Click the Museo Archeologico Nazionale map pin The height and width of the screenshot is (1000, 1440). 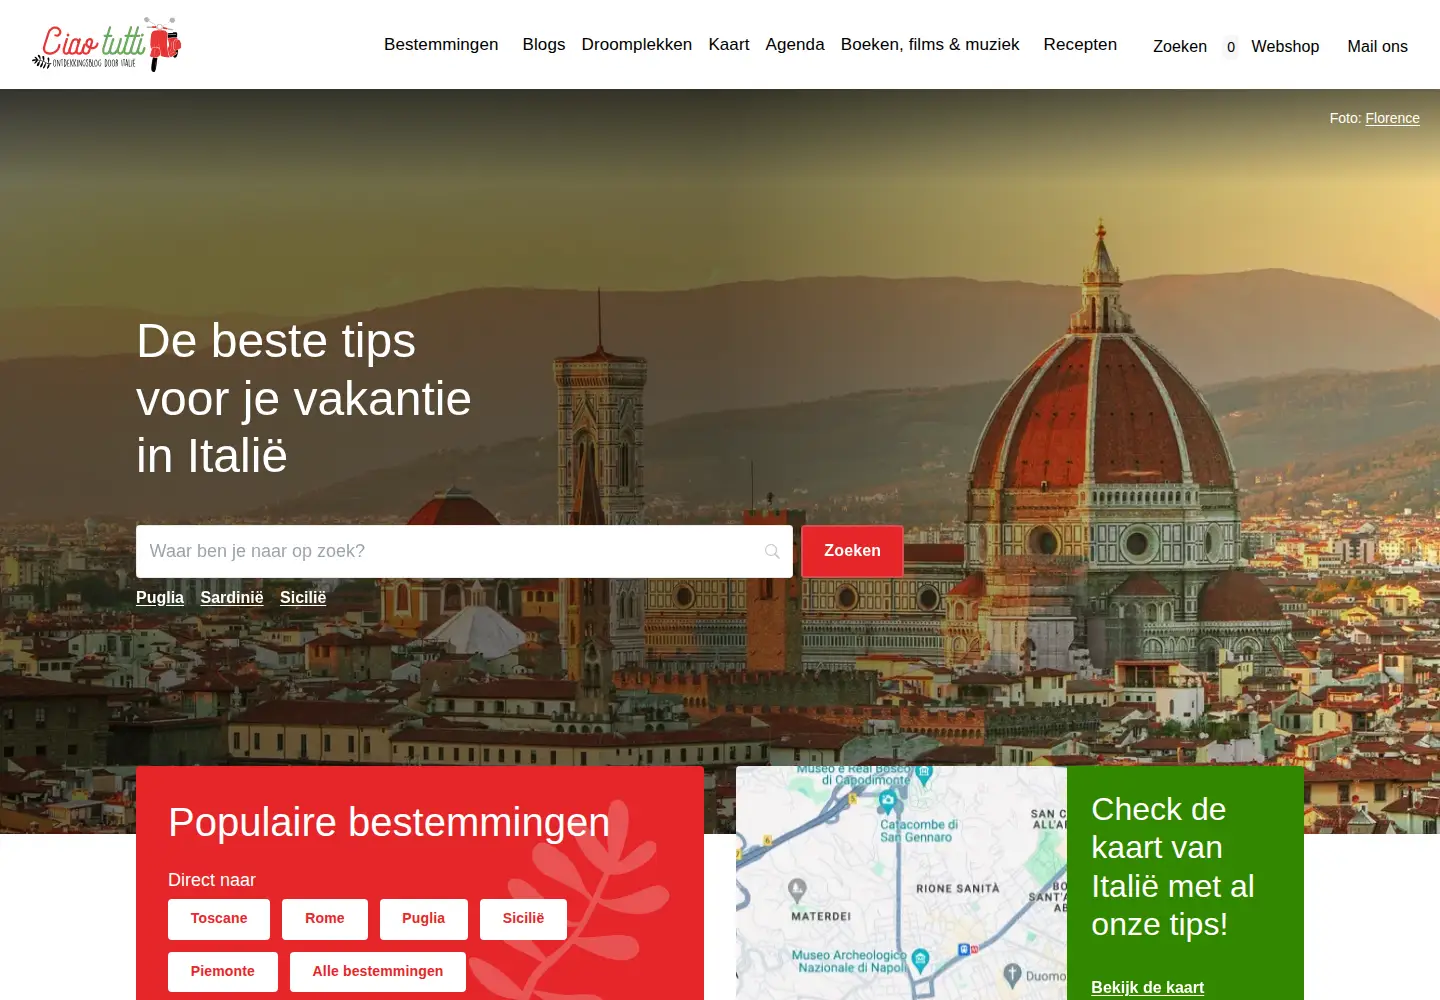tap(920, 960)
